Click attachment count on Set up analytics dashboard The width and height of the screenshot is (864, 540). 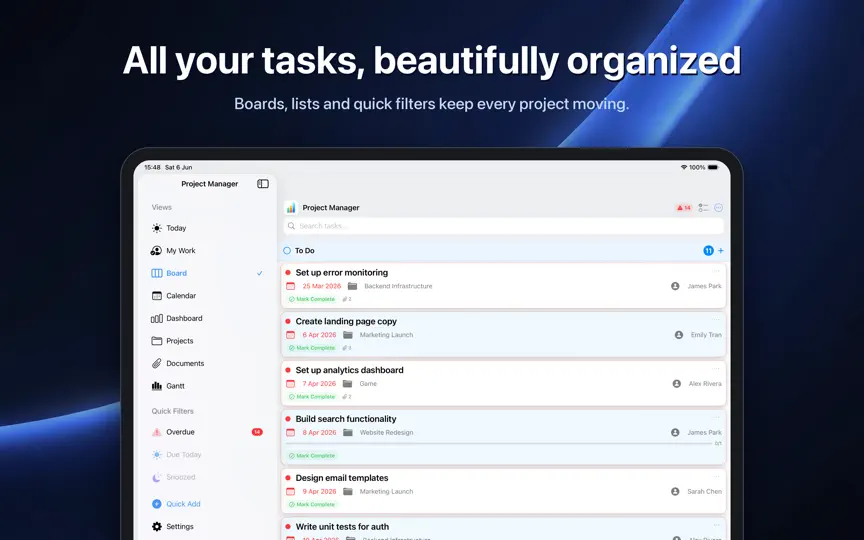347,397
